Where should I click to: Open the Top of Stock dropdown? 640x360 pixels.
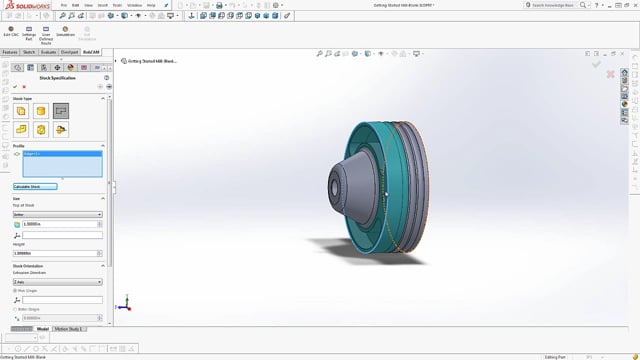click(x=58, y=214)
